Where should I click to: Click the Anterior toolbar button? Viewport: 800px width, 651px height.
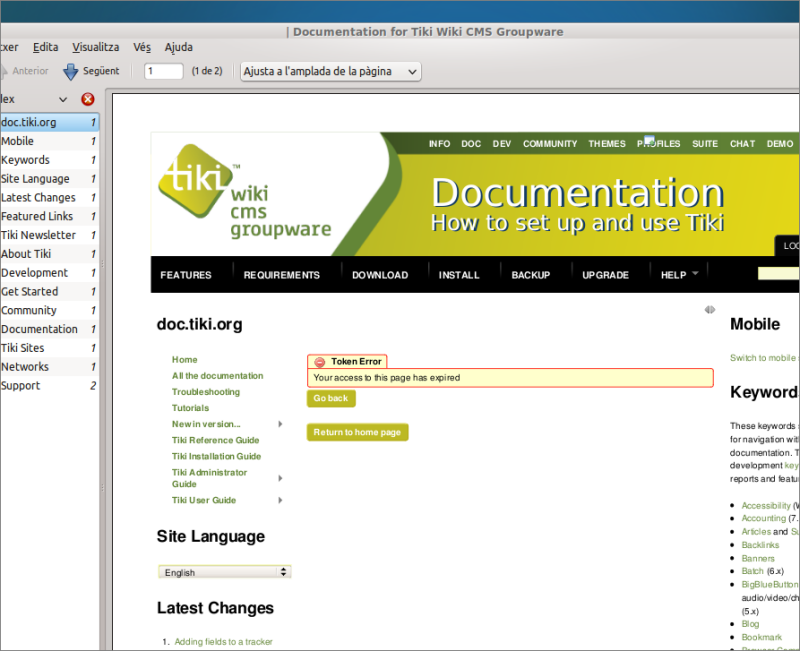(24, 71)
